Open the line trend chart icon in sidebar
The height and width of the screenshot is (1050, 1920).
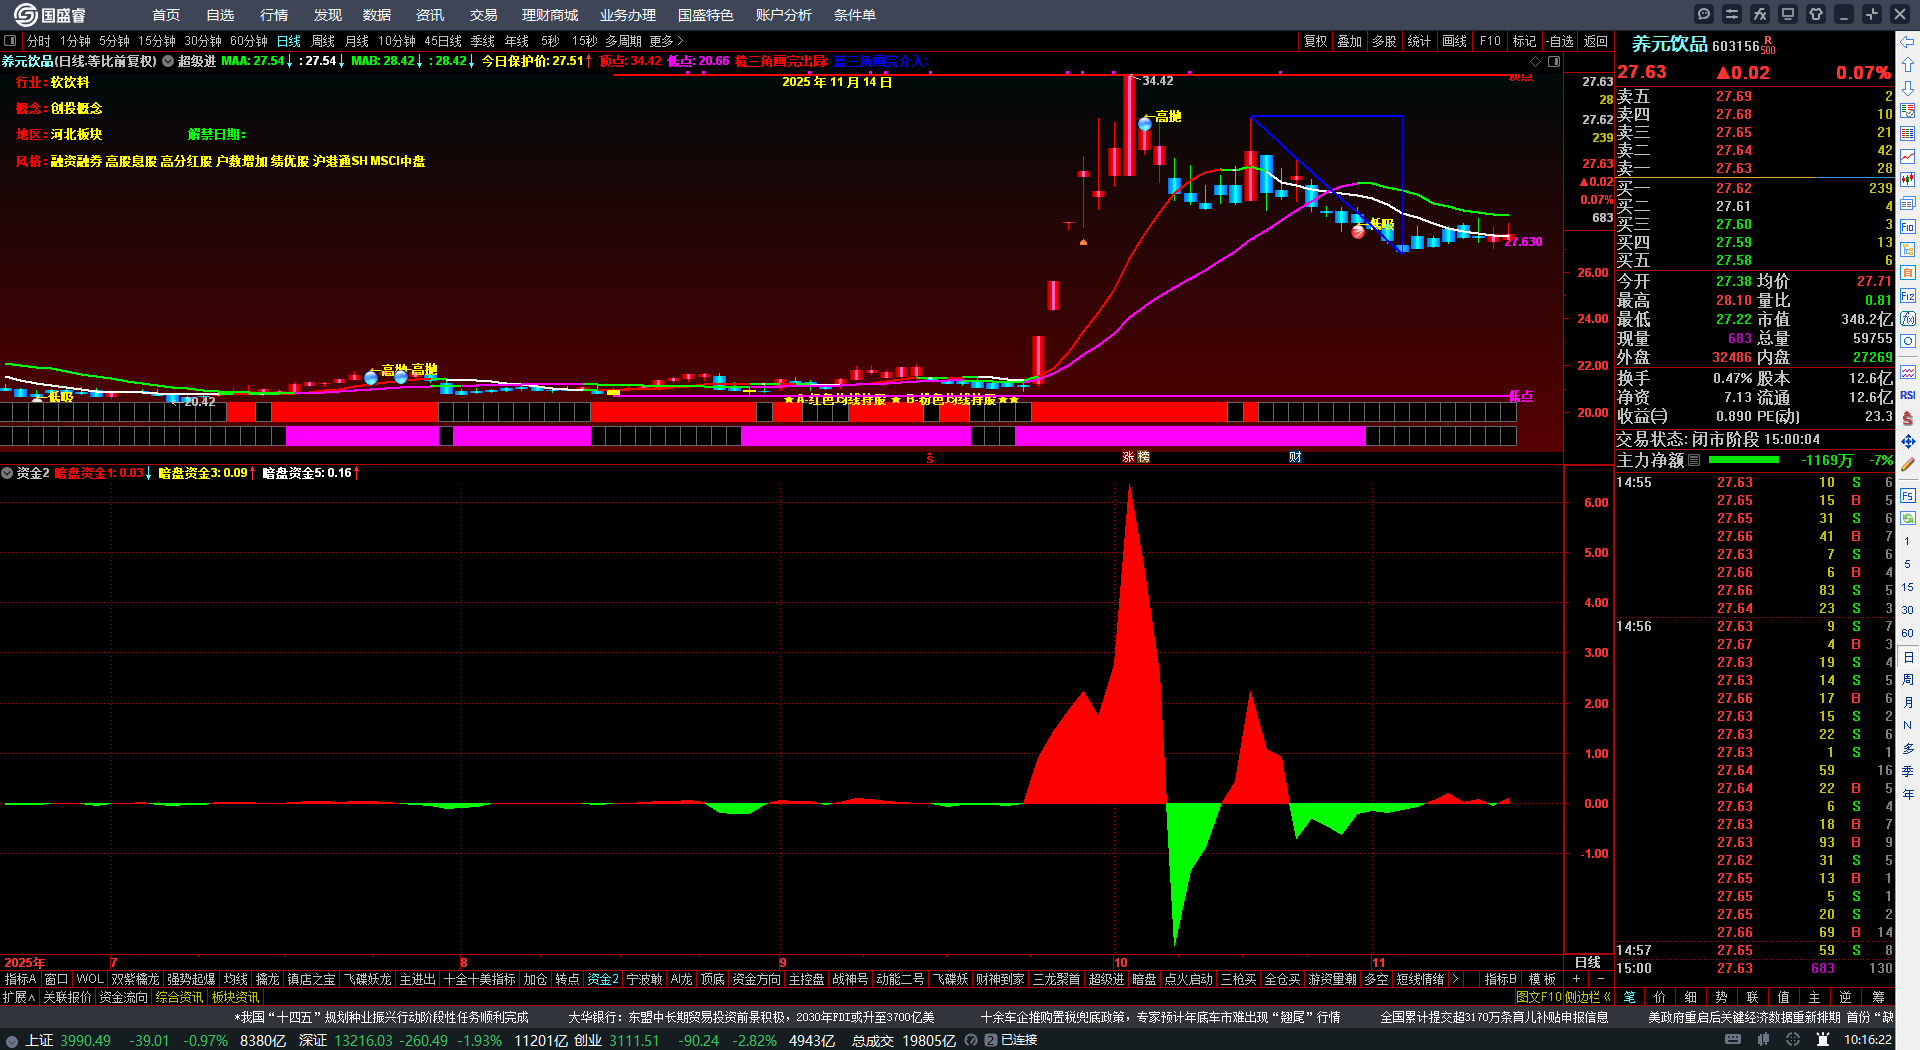pos(1908,157)
